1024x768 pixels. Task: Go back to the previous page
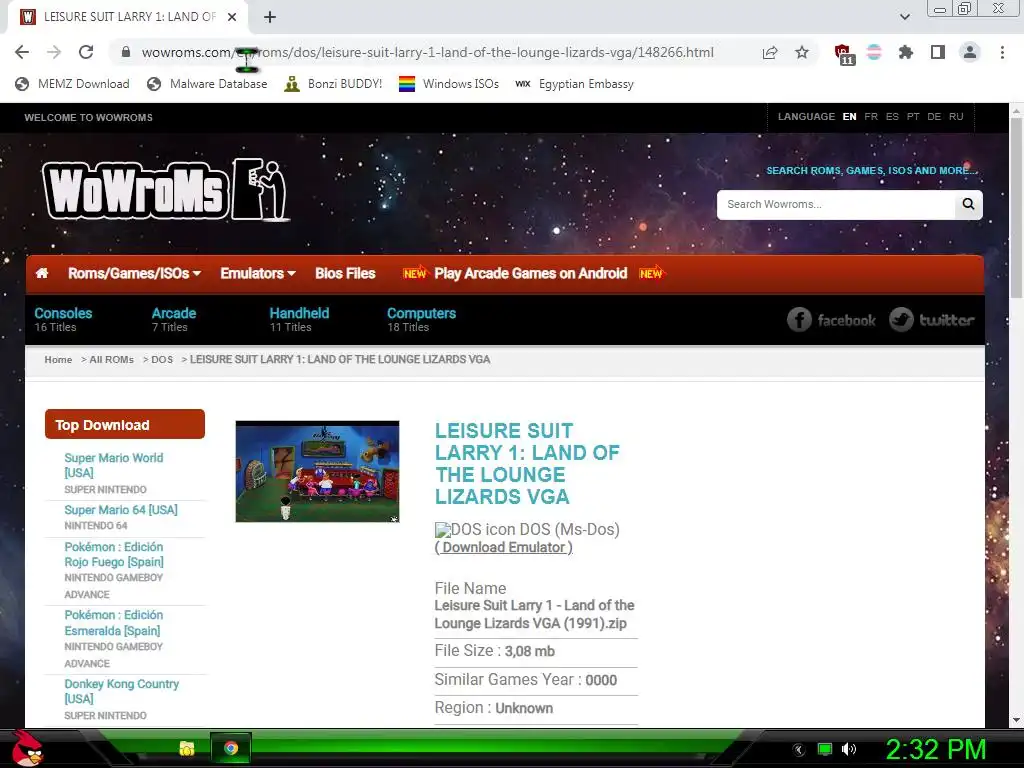pyautogui.click(x=22, y=52)
